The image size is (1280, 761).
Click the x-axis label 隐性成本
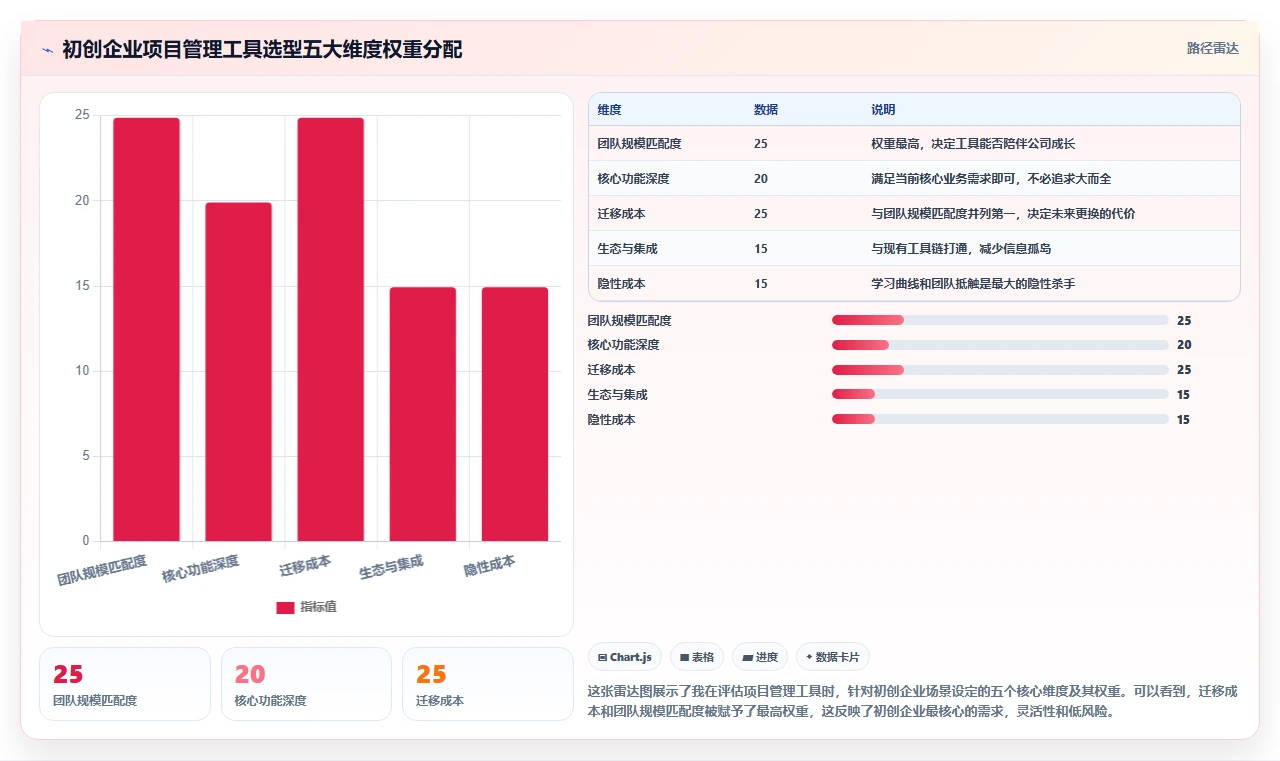pos(490,565)
